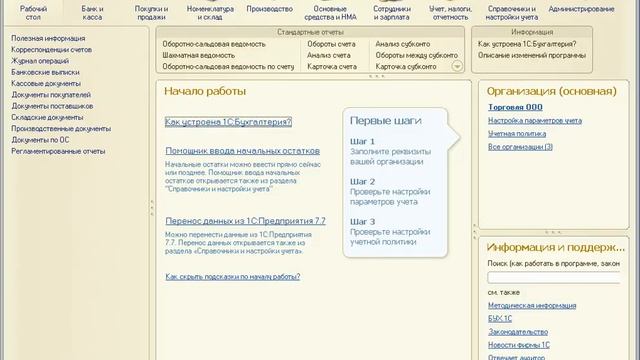Image resolution: width=640 pixels, height=360 pixels.
Task: Go to Администрирование section
Action: 581,9
